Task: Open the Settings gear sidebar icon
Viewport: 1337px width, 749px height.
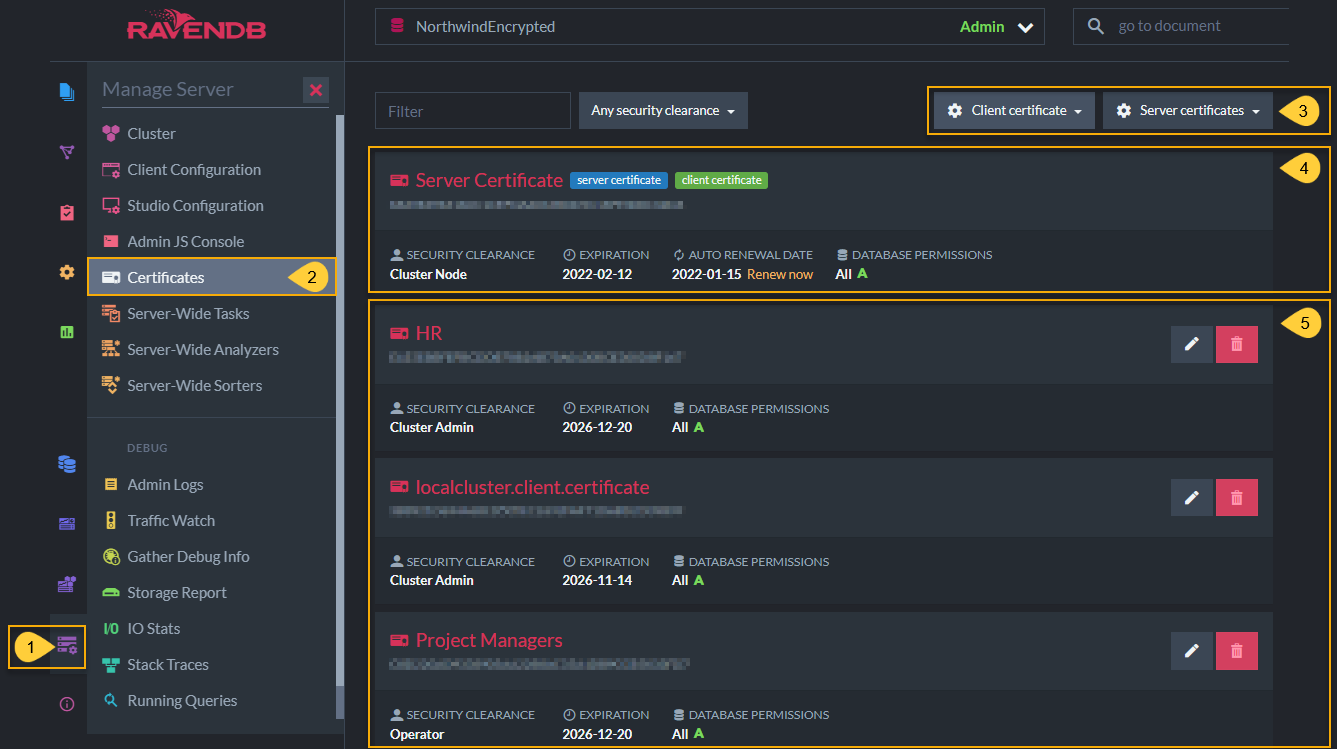Action: pos(67,272)
